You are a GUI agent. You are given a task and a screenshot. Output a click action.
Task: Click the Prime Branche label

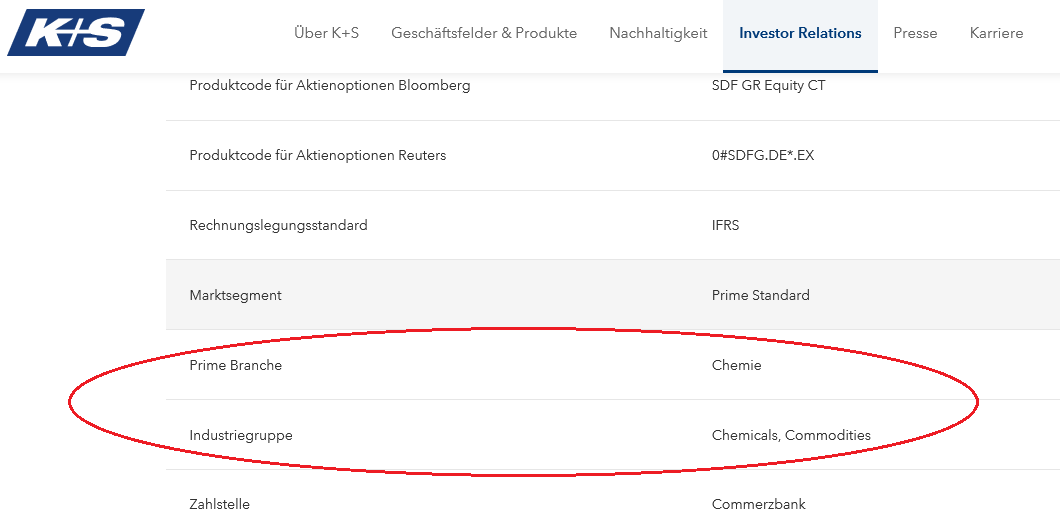click(x=235, y=365)
